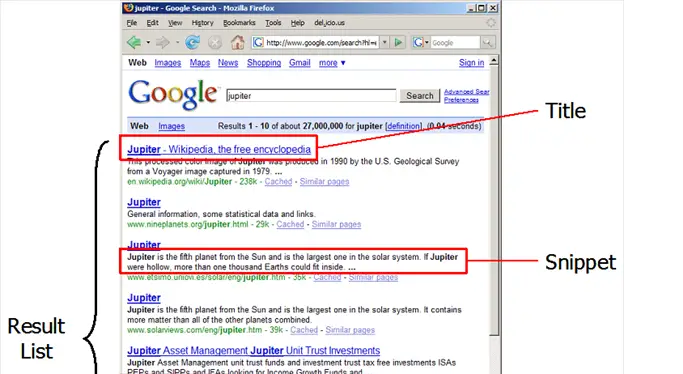The height and width of the screenshot is (374, 683).
Task: Open the solarviews.com Jupiter result title
Action: click(x=144, y=298)
